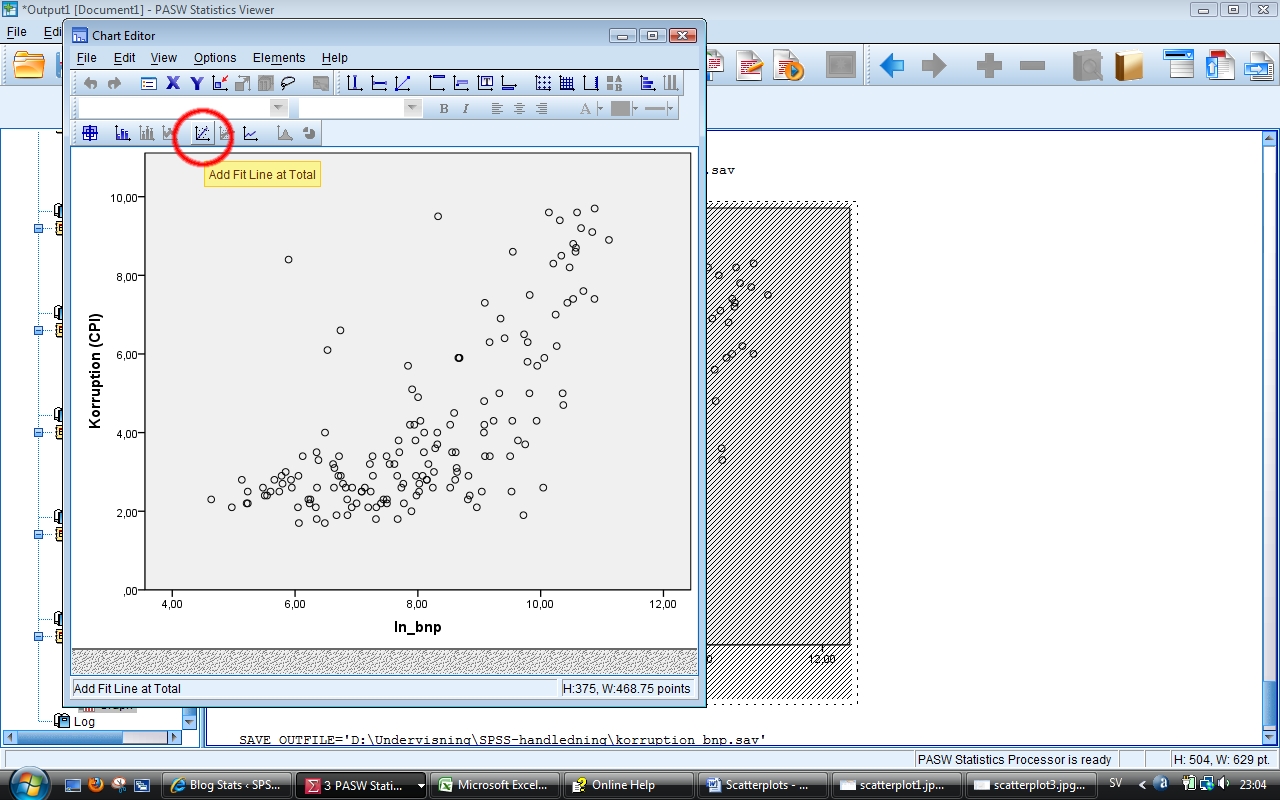Open the font size dropdown
Screen dimensions: 1280x800
click(412, 106)
